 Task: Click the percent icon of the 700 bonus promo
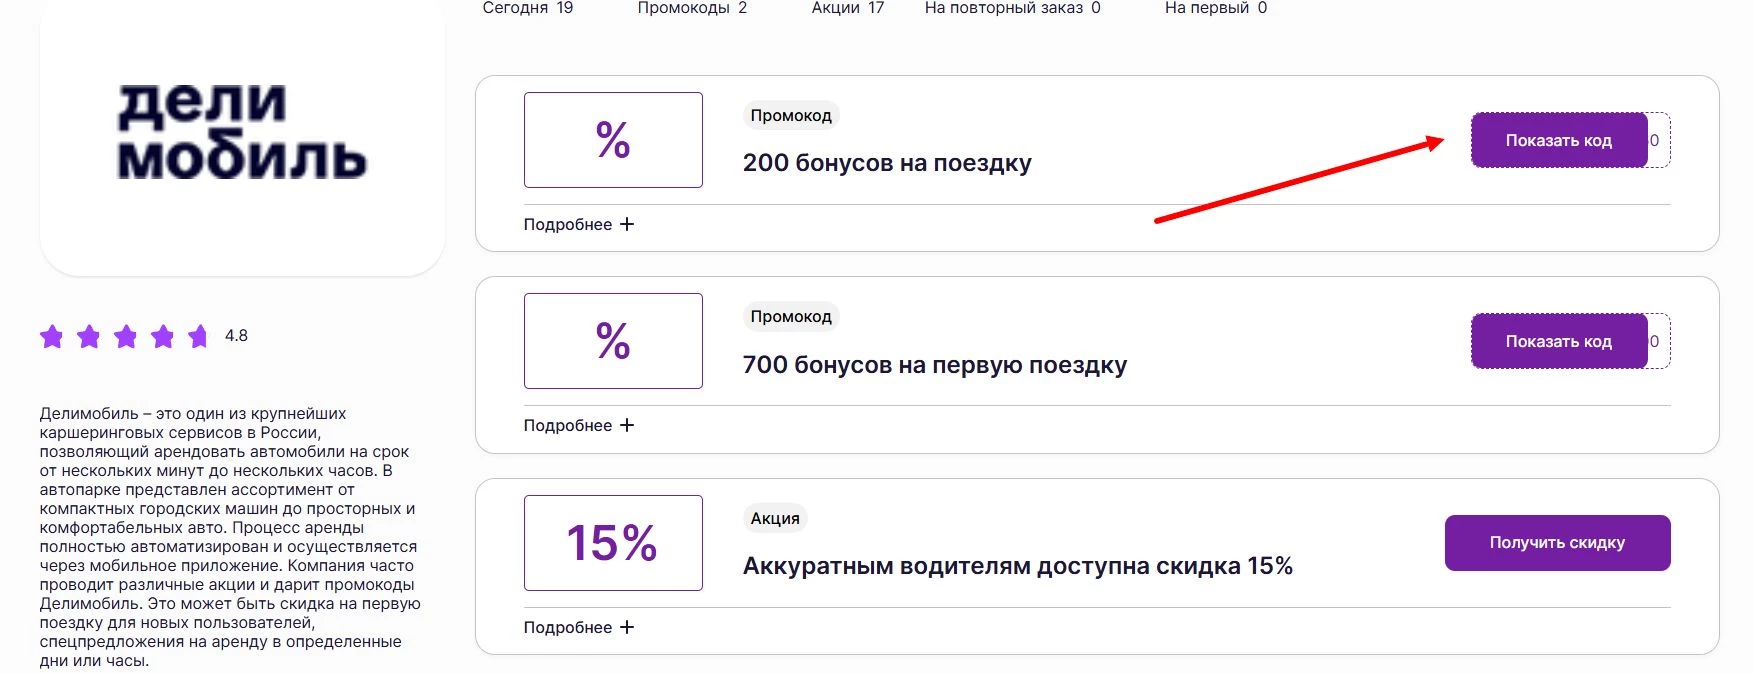pos(612,341)
